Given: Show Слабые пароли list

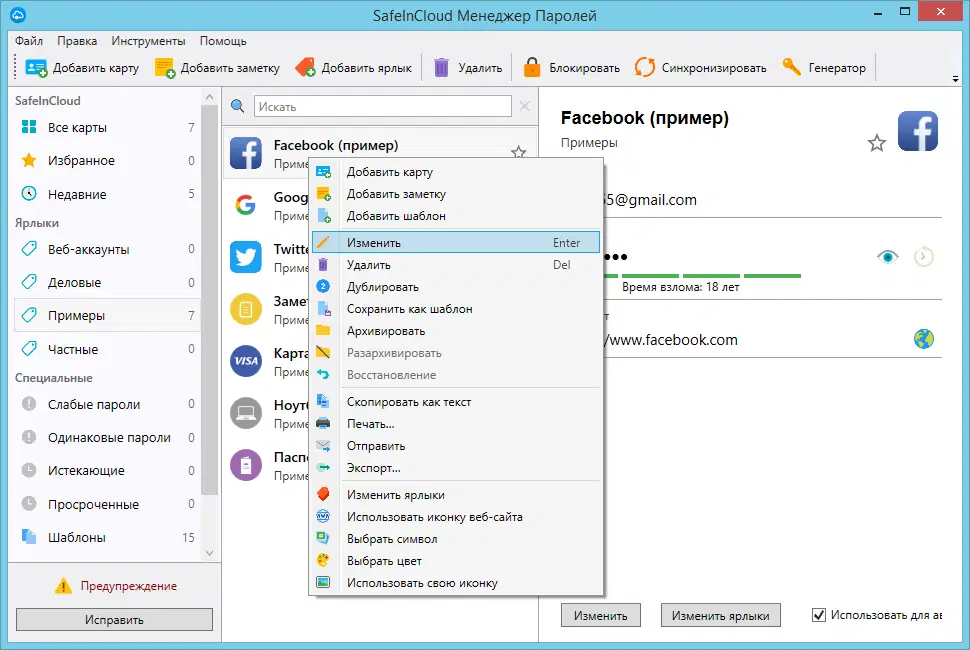Looking at the screenshot, I should (x=107, y=404).
